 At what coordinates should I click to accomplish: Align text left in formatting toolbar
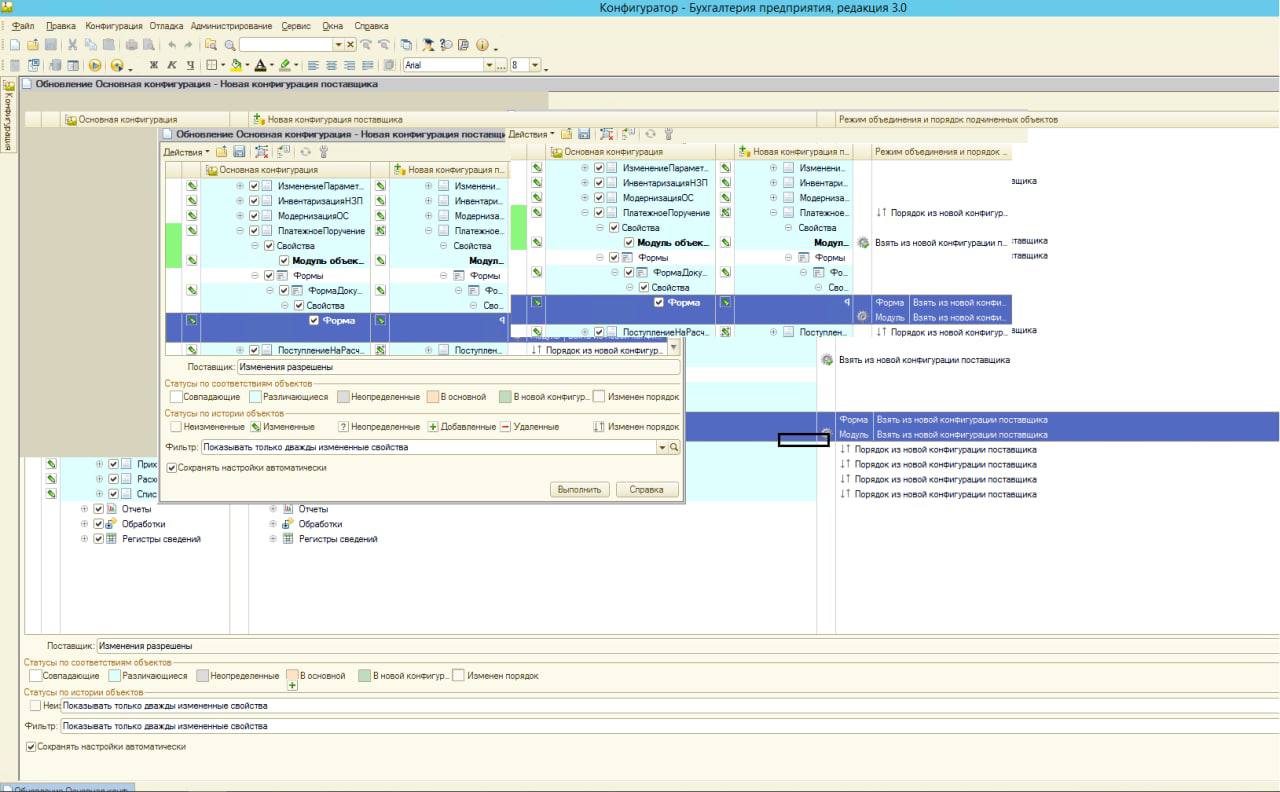(313, 65)
